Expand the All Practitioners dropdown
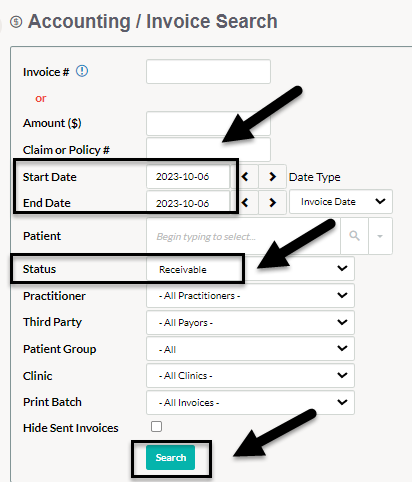The width and height of the screenshot is (412, 482). (250, 295)
